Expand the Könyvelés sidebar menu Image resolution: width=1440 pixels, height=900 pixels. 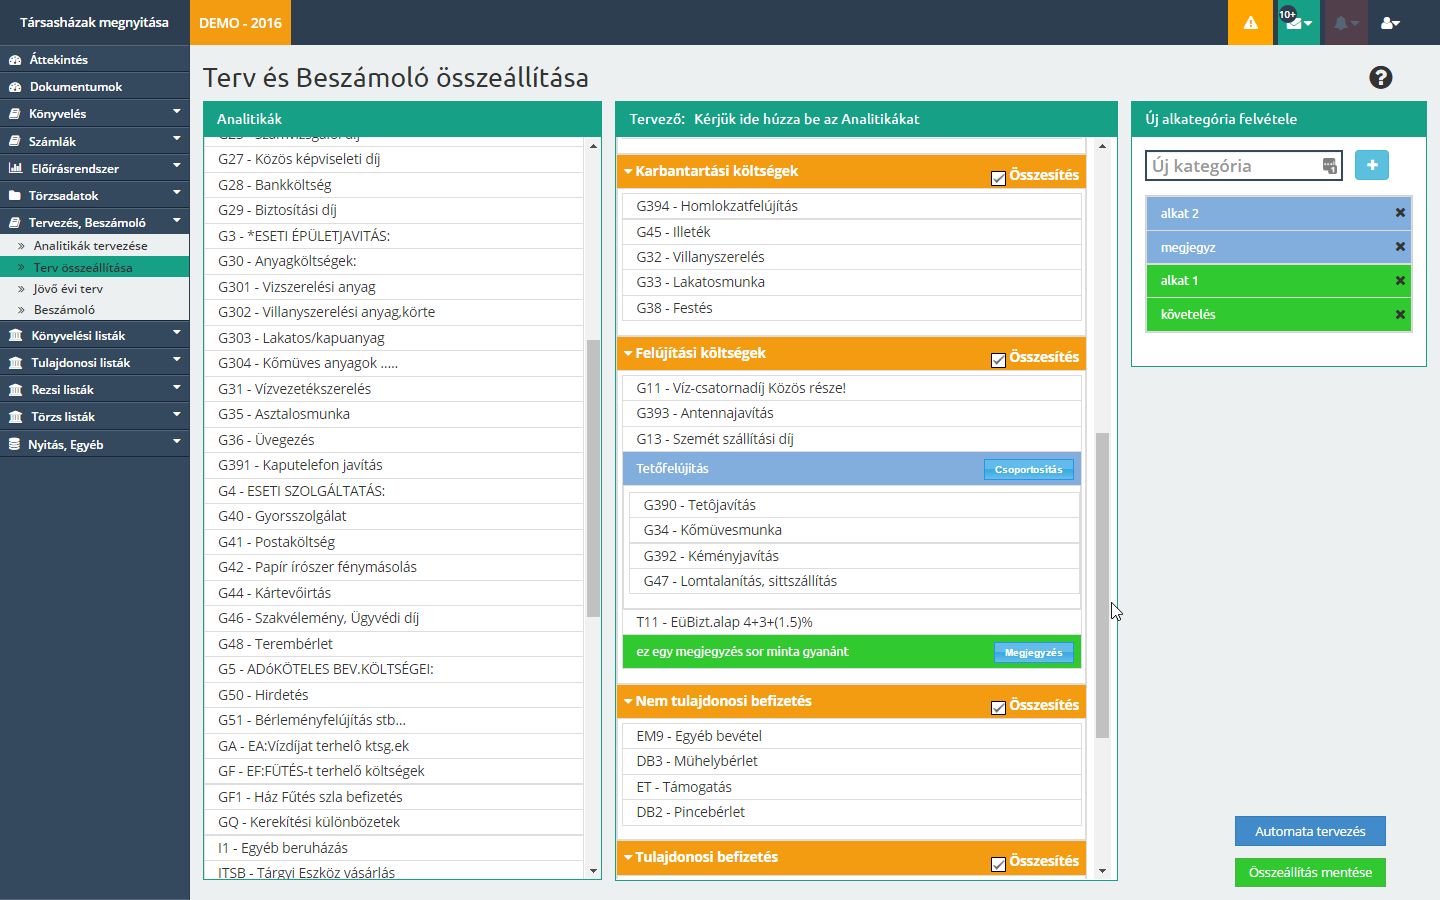pos(94,114)
